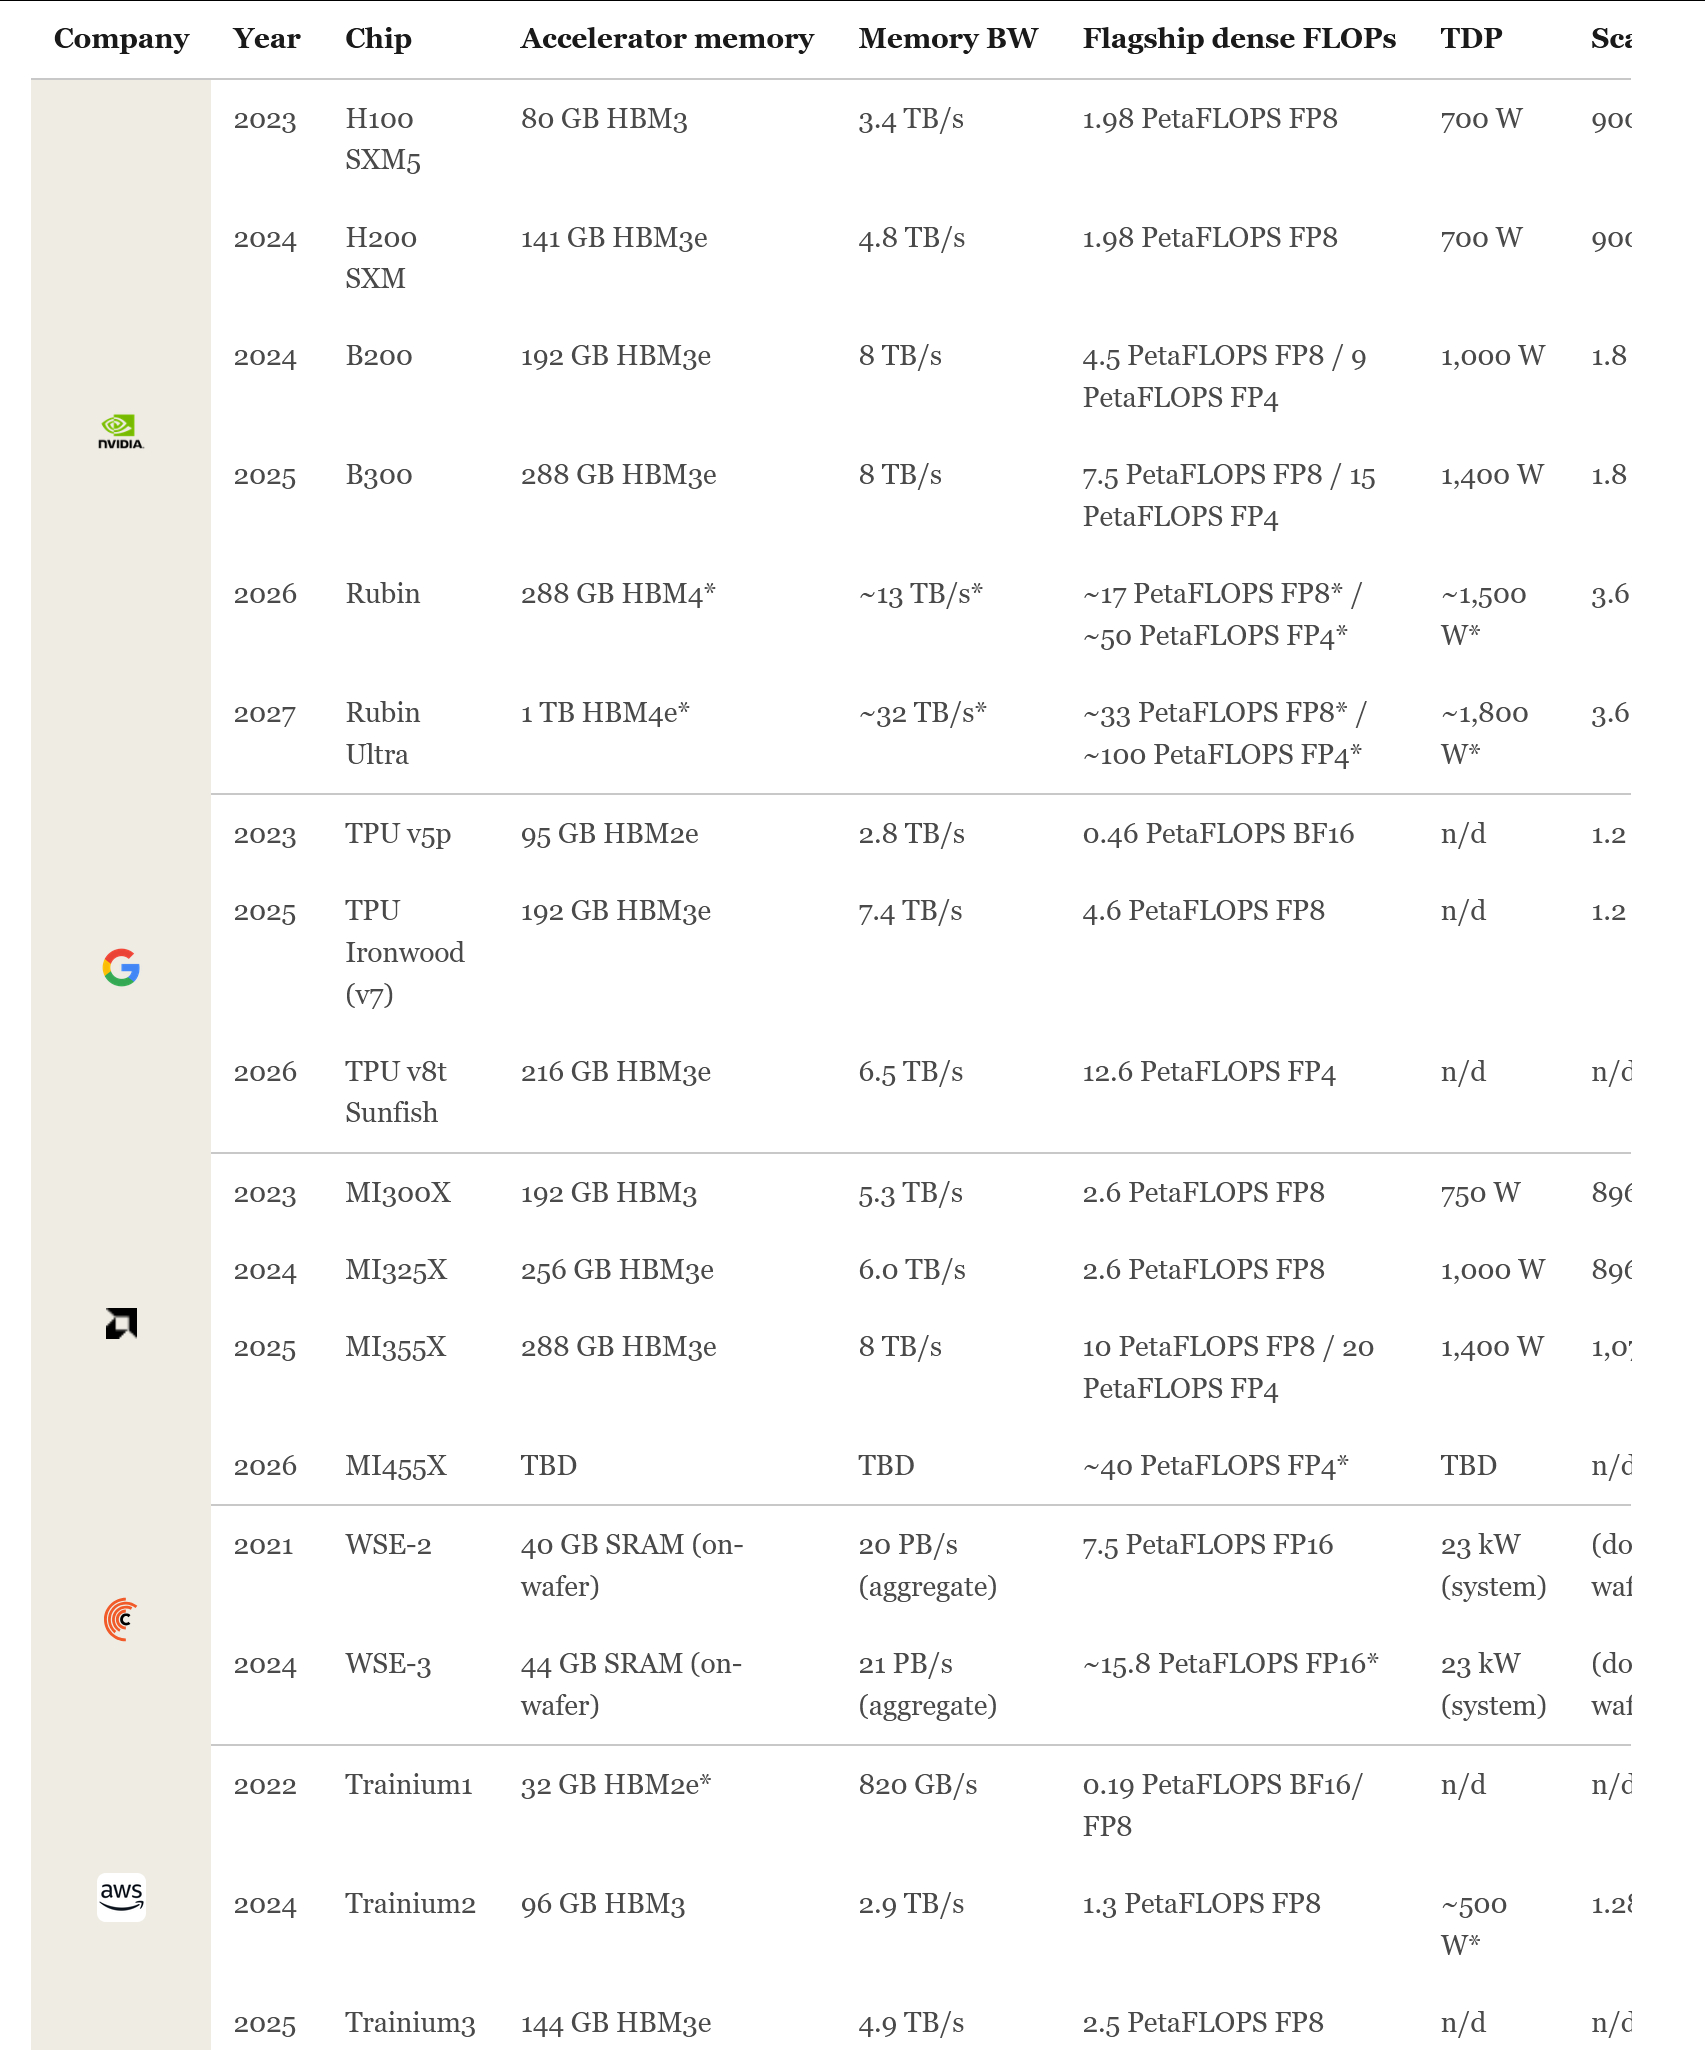Select the Year column header

coord(267,38)
